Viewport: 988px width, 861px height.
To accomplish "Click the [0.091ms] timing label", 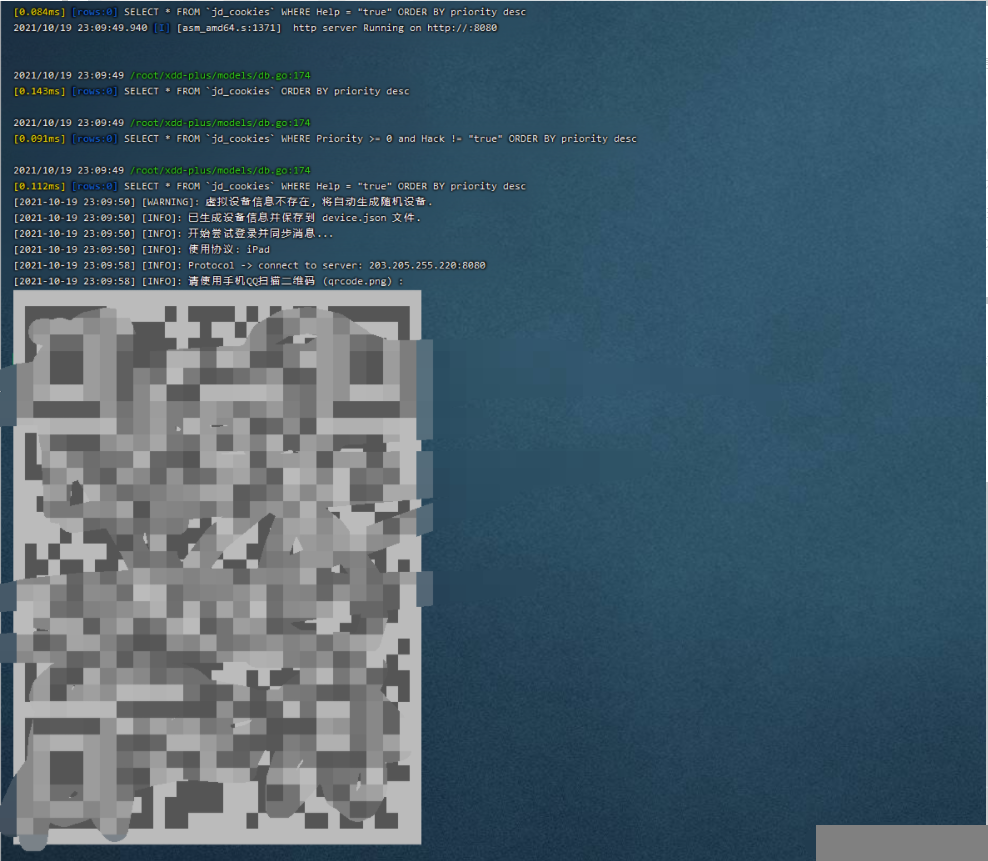I will pos(39,139).
